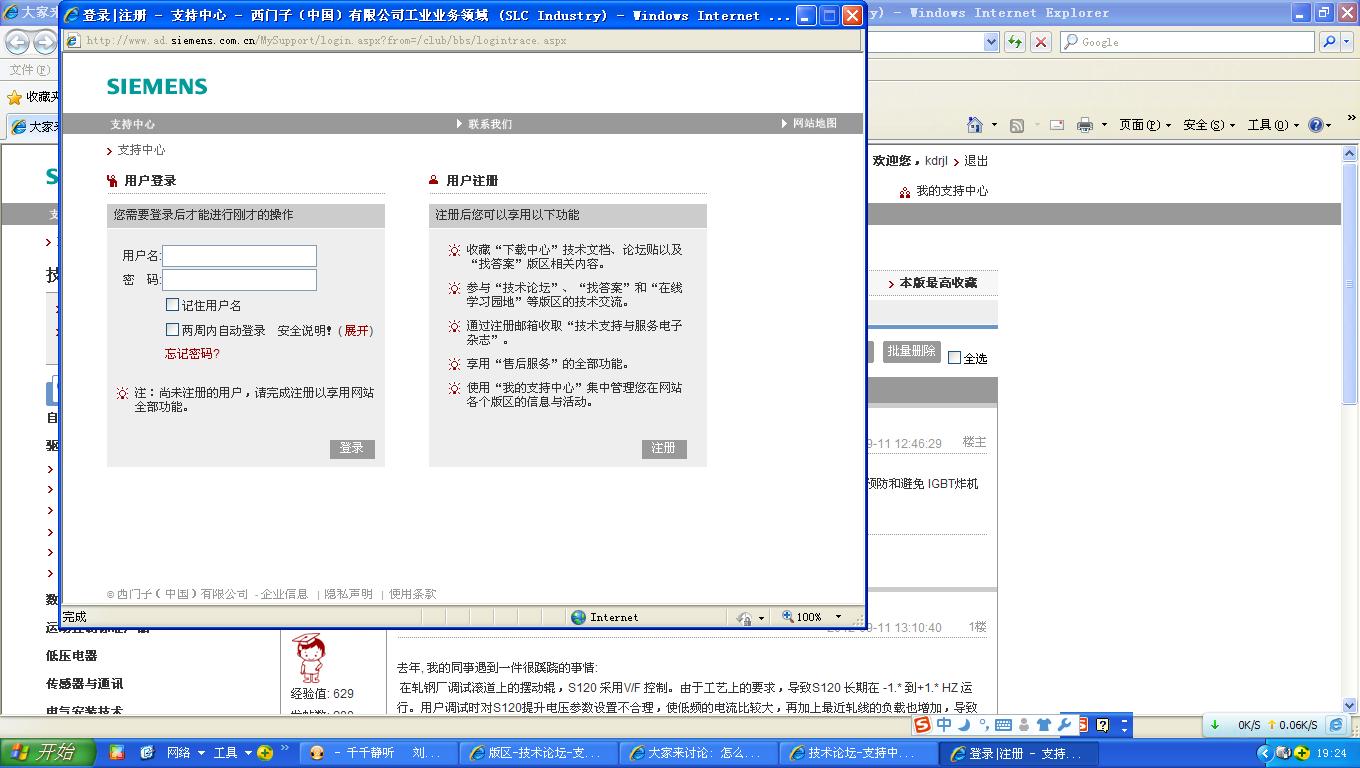Click the SIEMENS logo in the popup
This screenshot has width=1360, height=768.
tap(157, 87)
